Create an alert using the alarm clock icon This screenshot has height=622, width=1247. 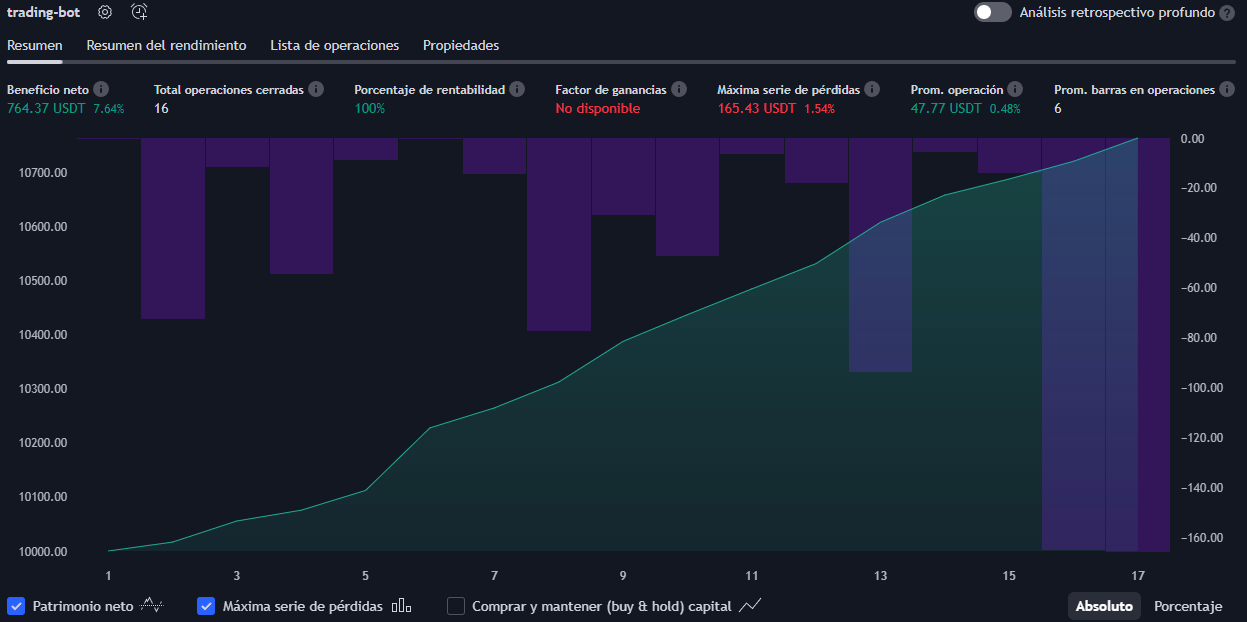[x=139, y=12]
